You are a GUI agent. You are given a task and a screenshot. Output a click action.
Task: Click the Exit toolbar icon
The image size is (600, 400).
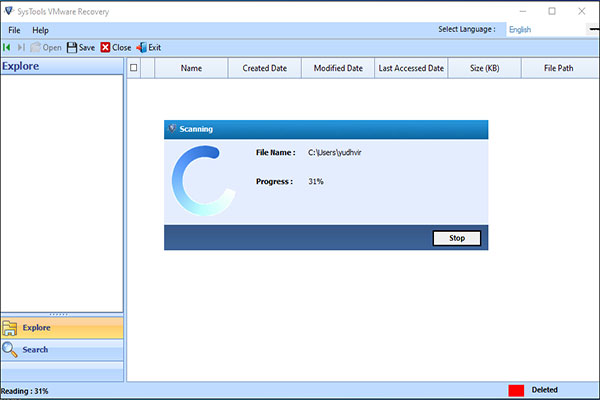142,47
